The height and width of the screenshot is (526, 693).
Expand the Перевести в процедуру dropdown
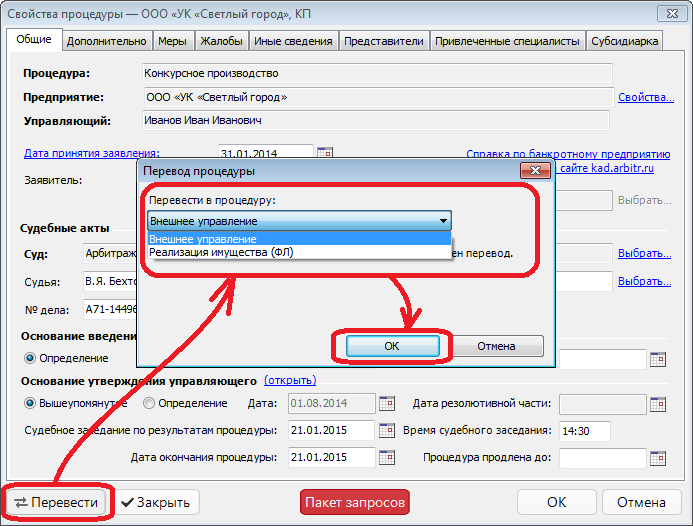tap(443, 221)
